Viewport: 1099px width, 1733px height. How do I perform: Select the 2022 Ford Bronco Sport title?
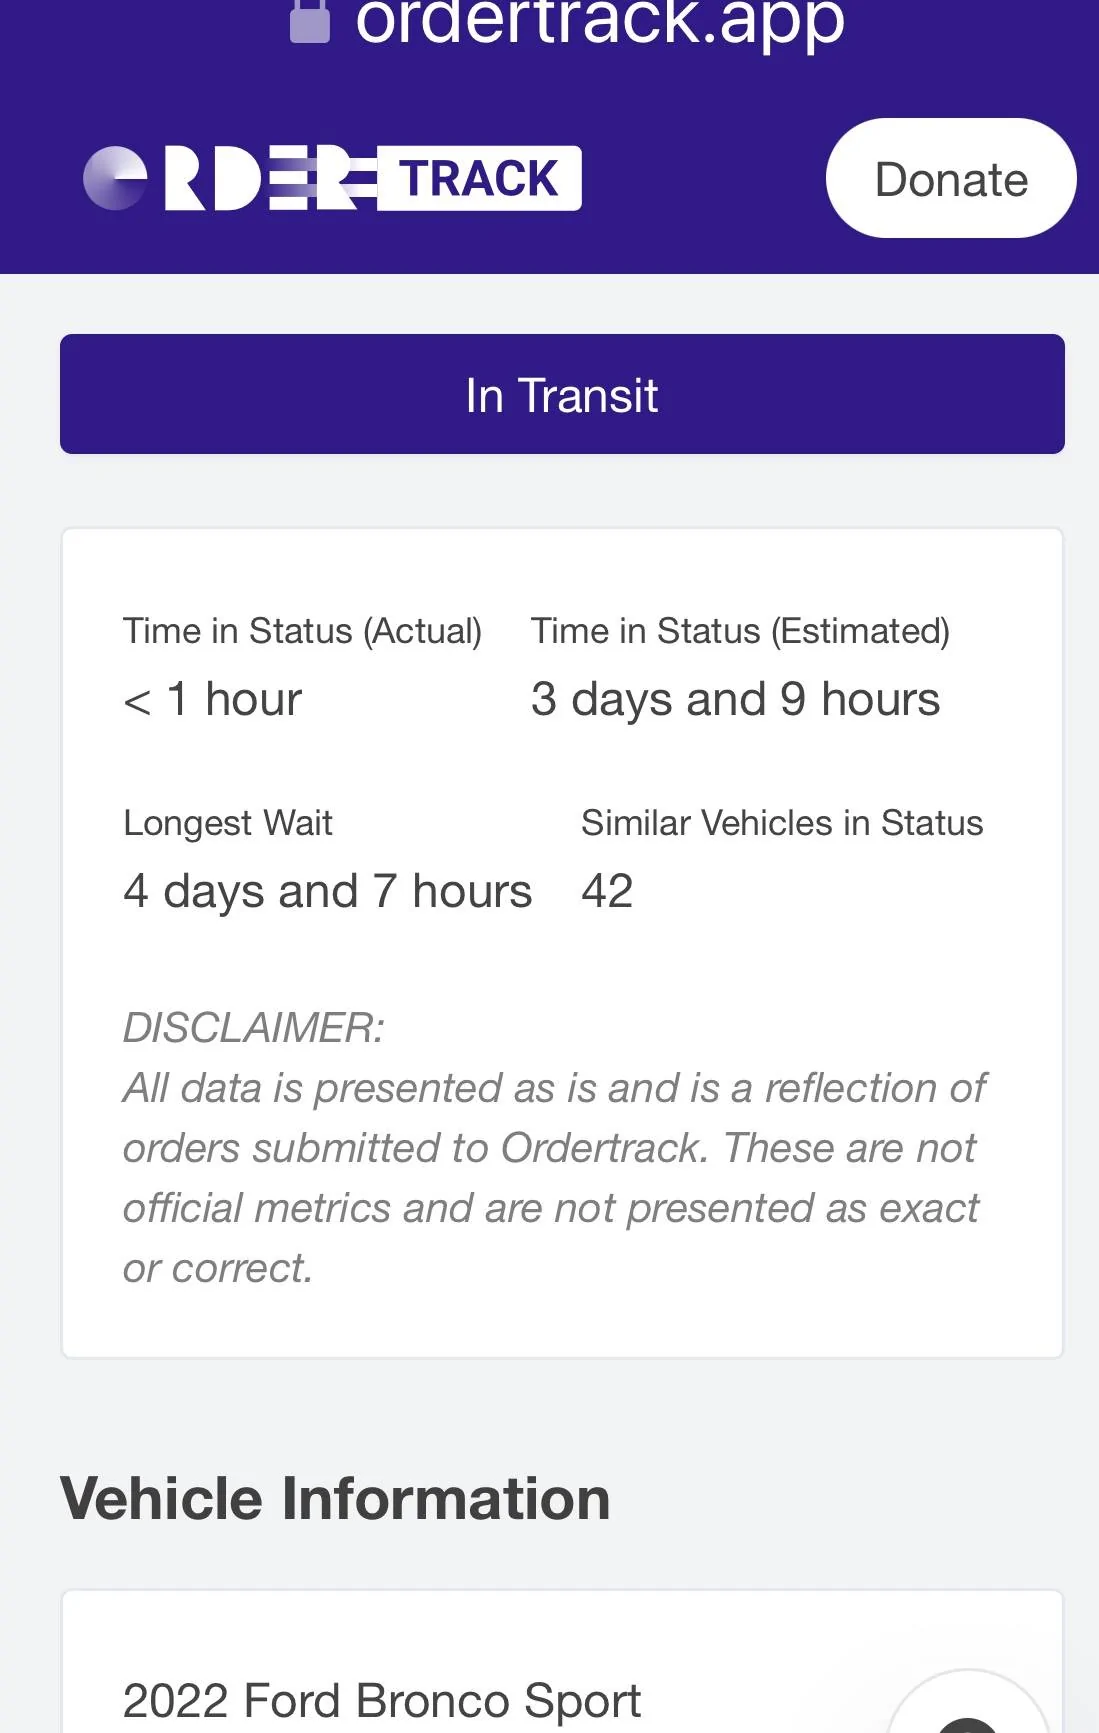[x=381, y=1701]
